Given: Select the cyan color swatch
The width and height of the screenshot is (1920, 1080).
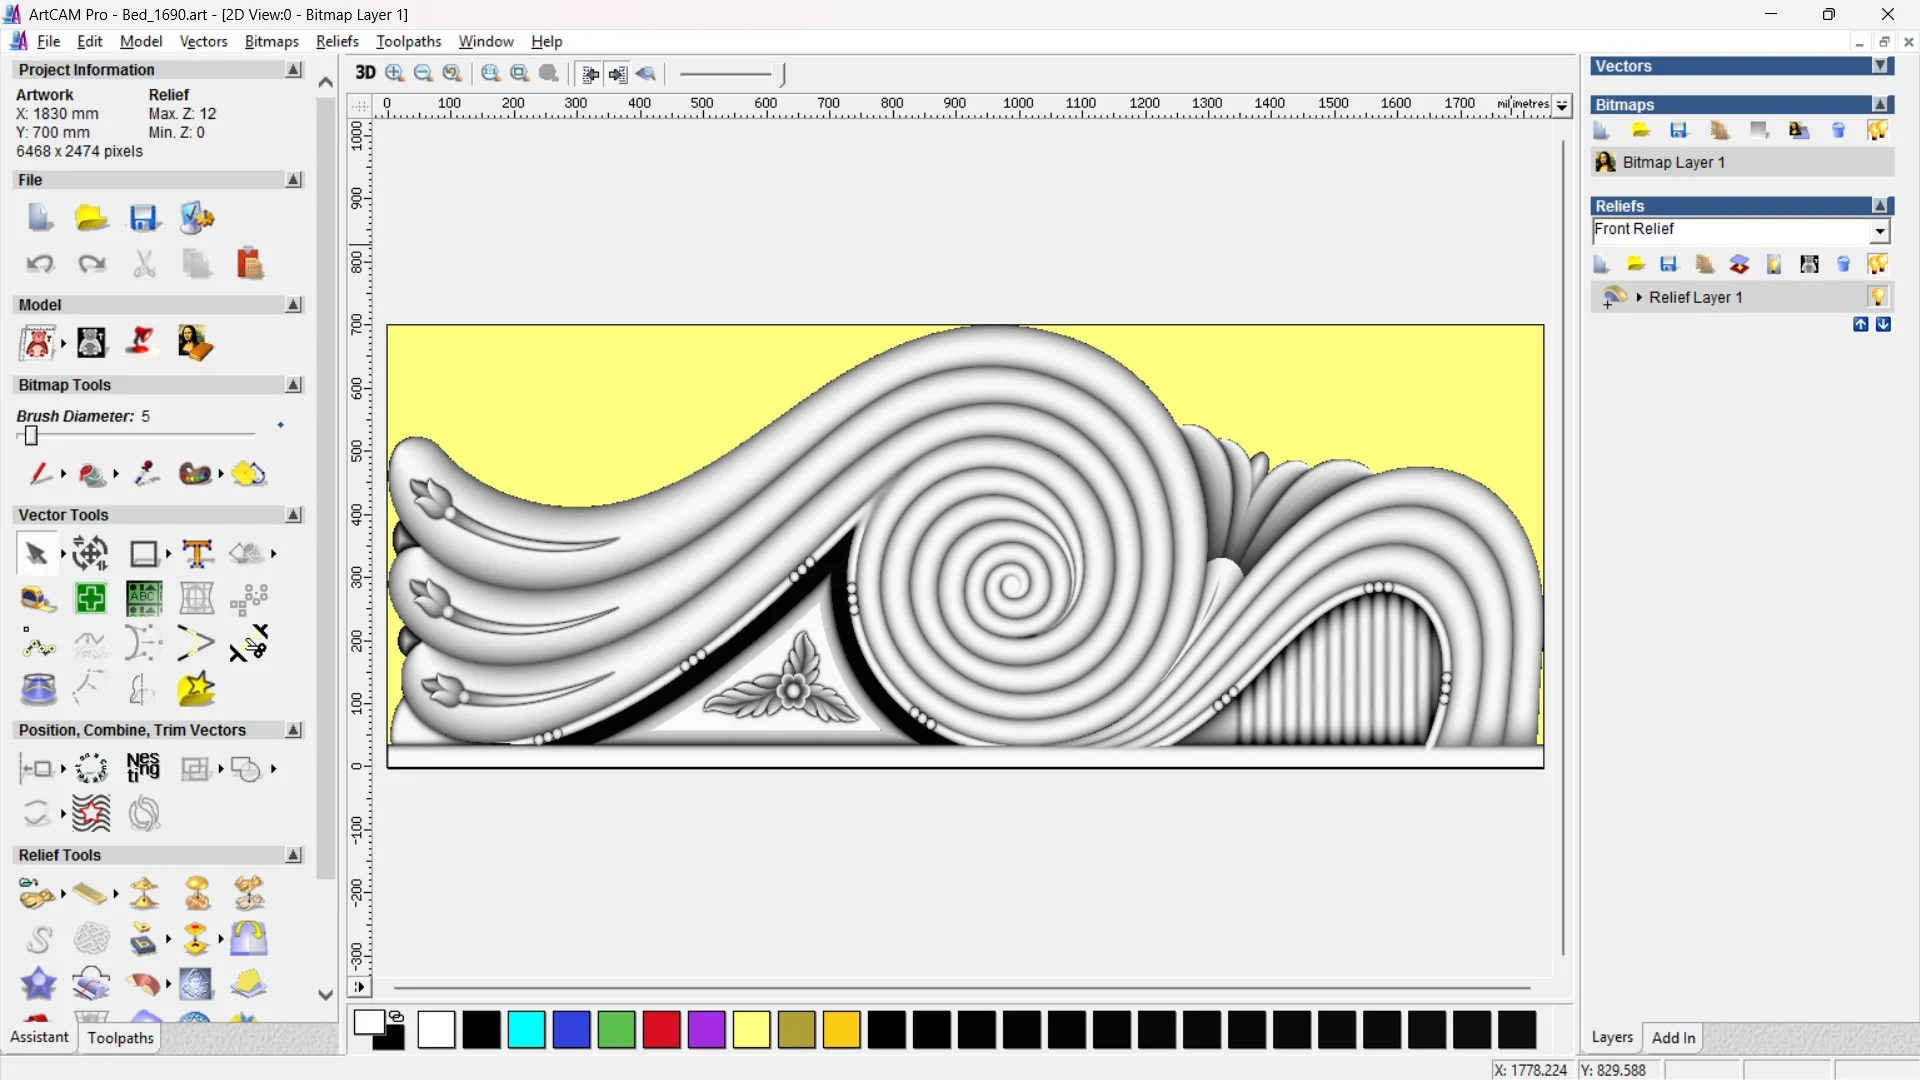Looking at the screenshot, I should pyautogui.click(x=526, y=1029).
